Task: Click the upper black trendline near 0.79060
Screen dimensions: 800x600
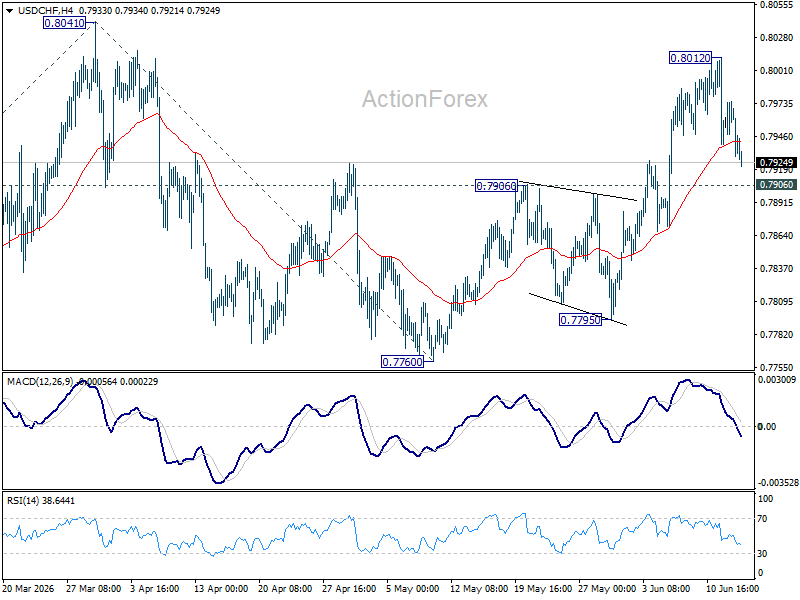Action: click(x=578, y=191)
